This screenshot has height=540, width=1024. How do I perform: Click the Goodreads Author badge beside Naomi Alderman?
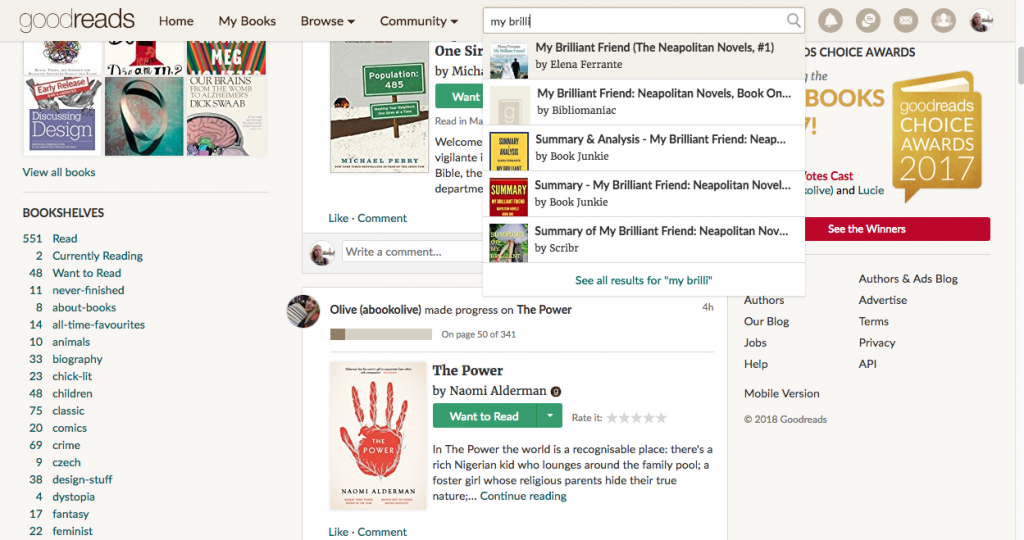(556, 391)
